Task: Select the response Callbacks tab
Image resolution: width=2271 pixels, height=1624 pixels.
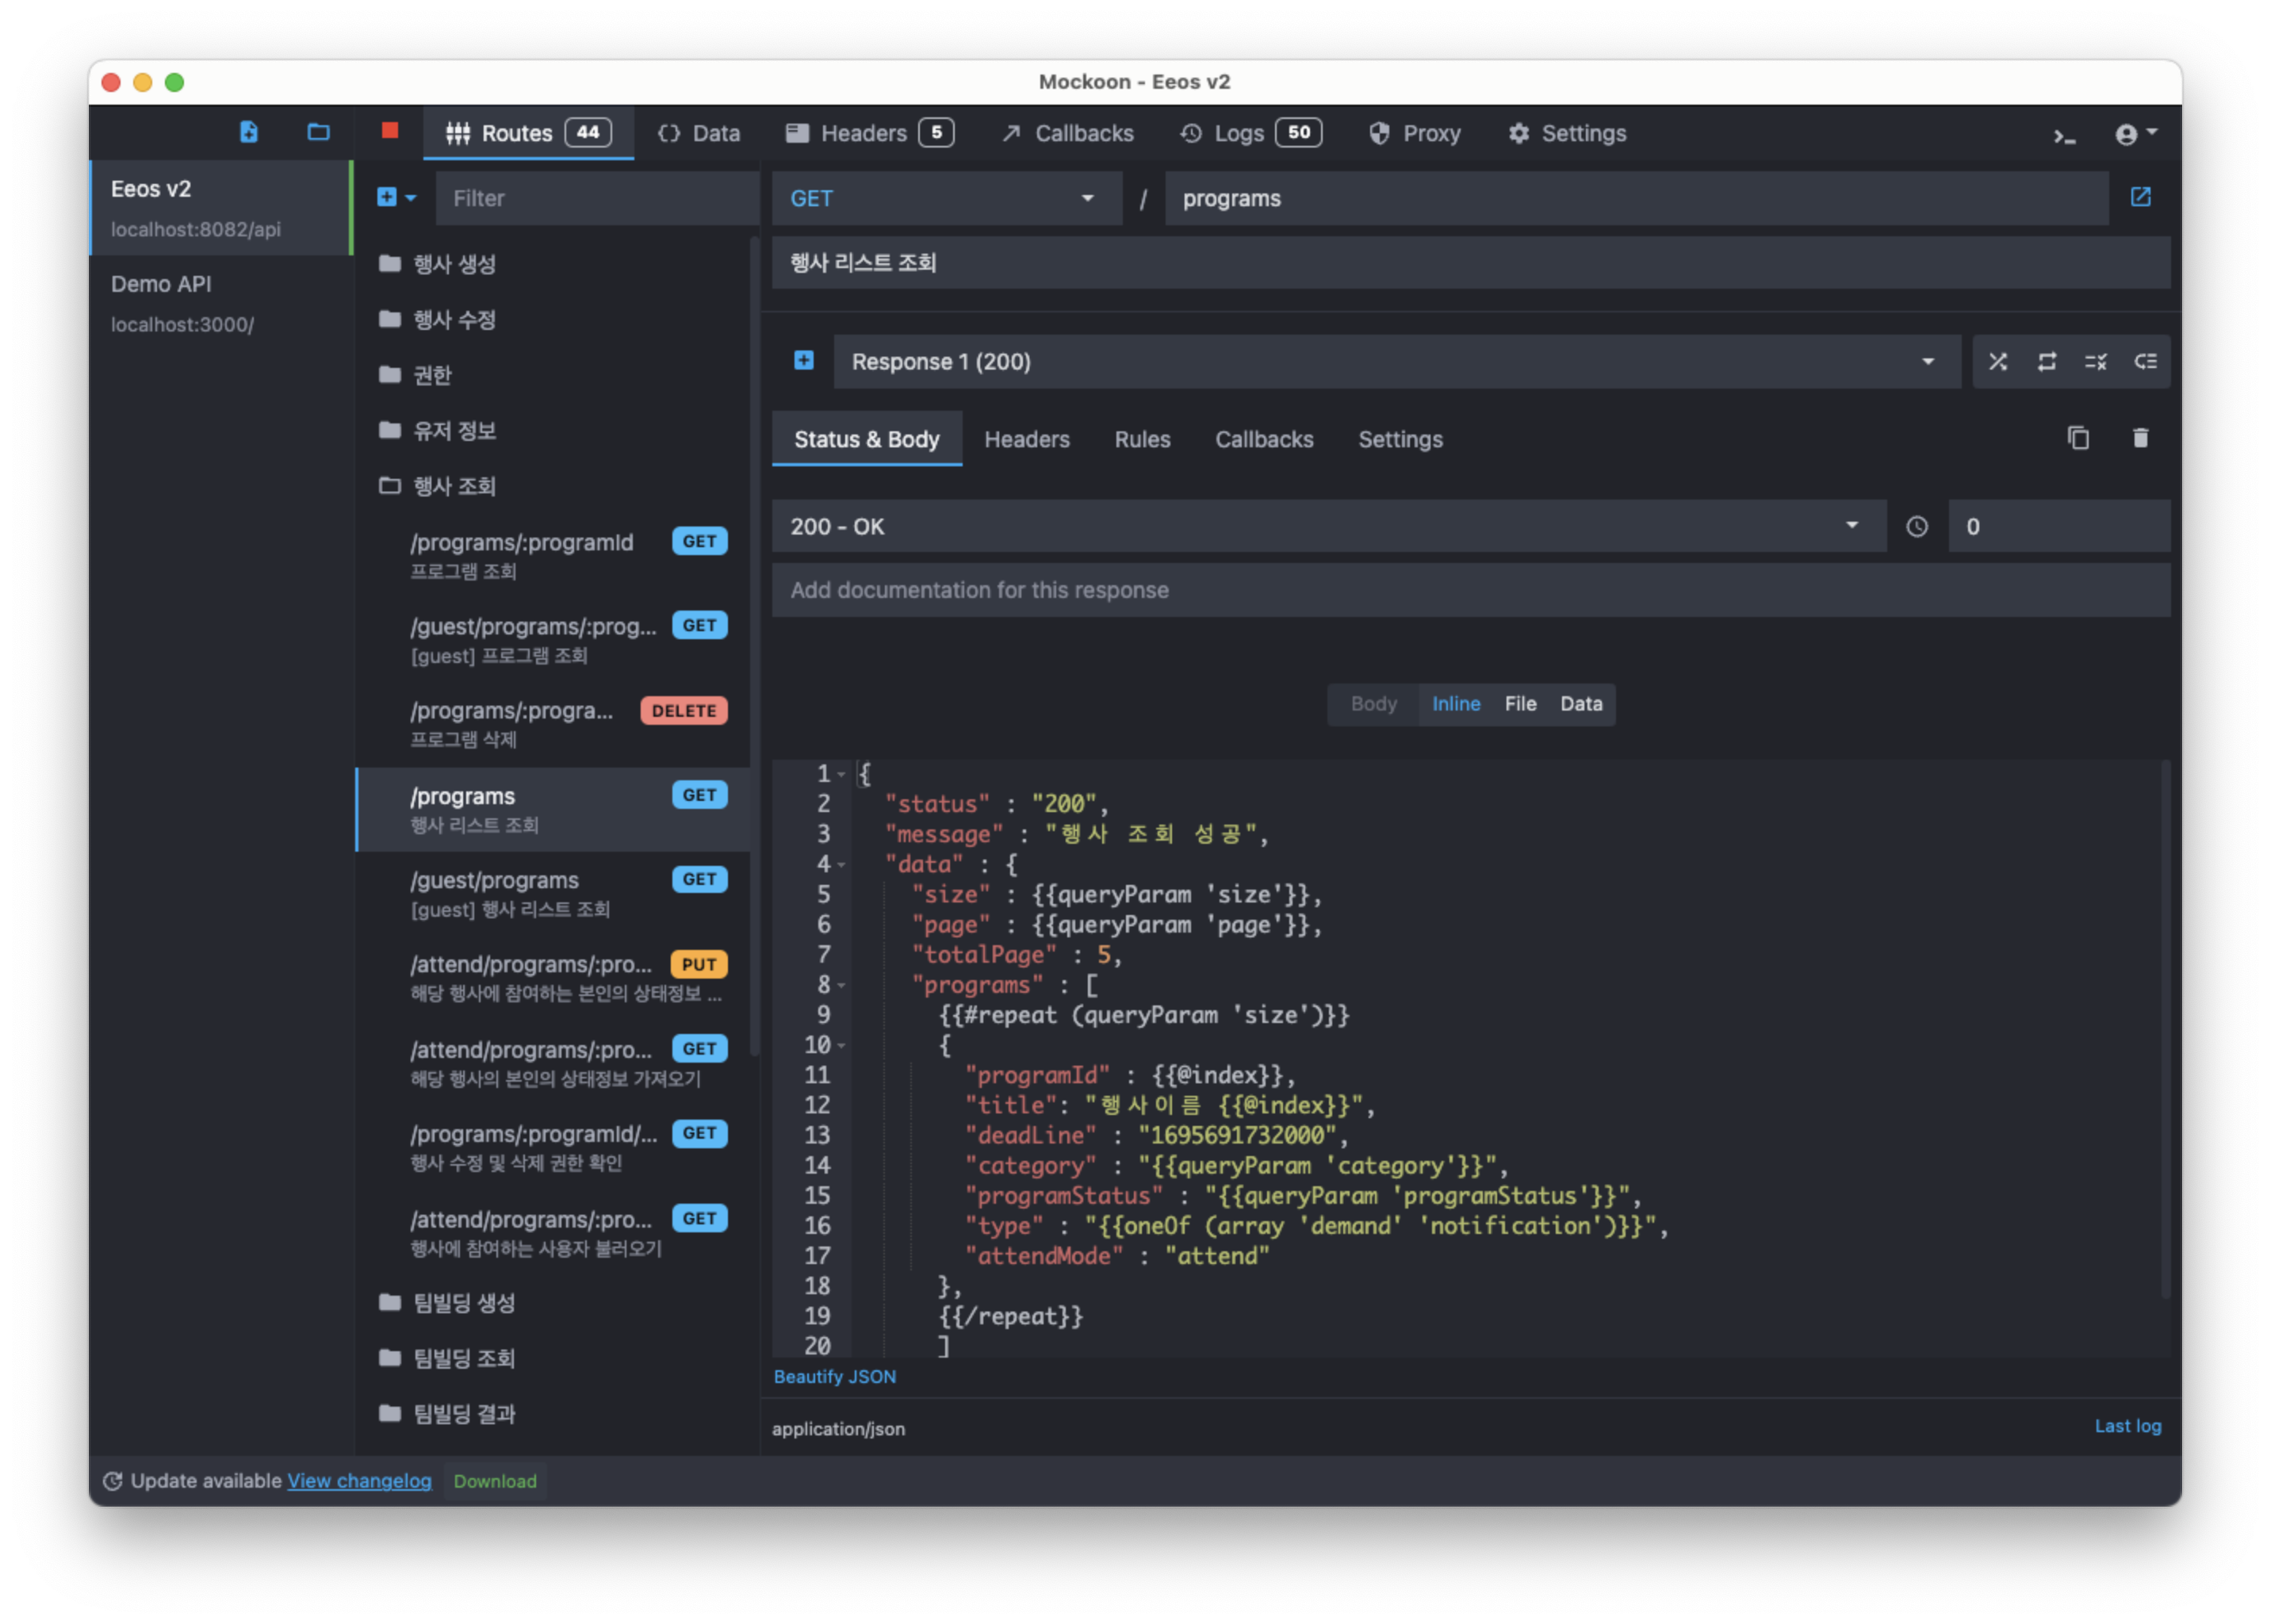Action: click(x=1264, y=439)
